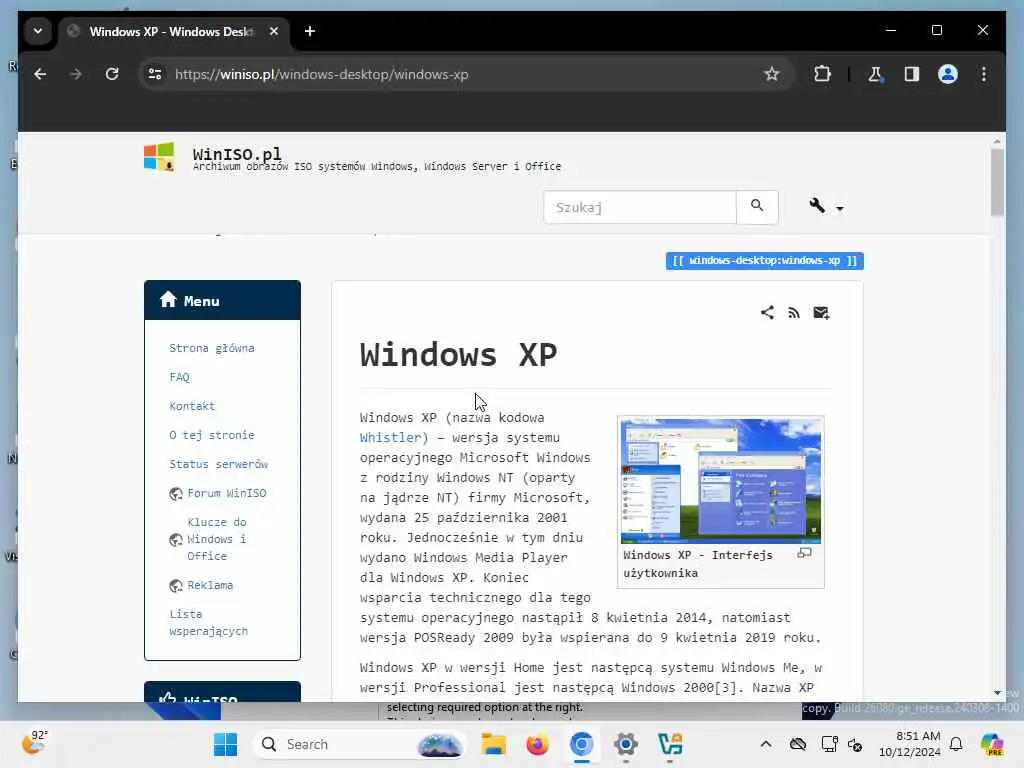
Task: Click the WinISO.pl site title
Action: click(237, 154)
